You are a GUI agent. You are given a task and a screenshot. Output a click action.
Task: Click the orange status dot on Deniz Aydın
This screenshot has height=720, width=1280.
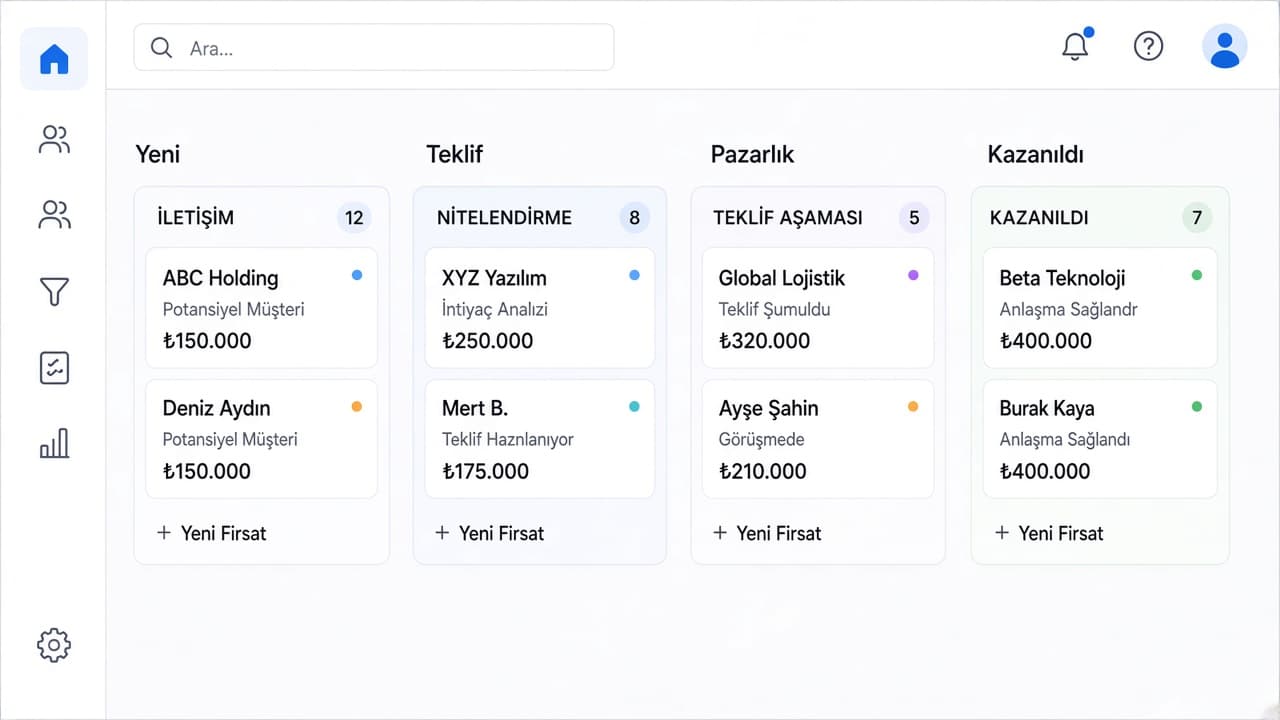point(357,406)
